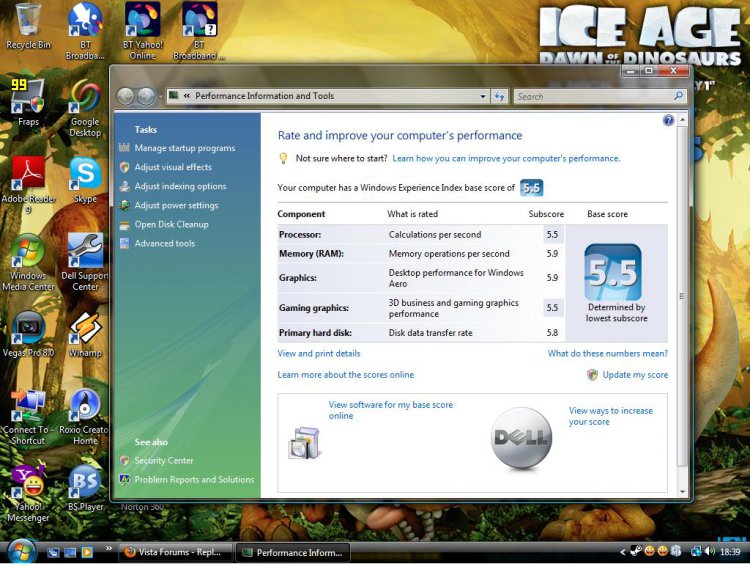
Task: Expand the quick launch overflow chevron
Action: 109,549
